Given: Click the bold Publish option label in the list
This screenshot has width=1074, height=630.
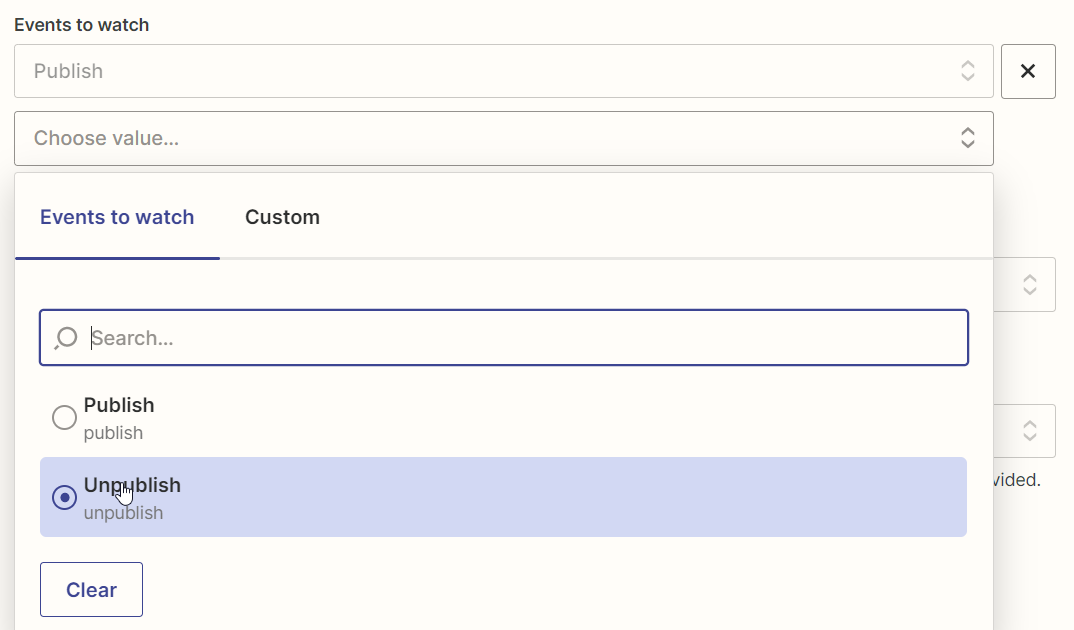Looking at the screenshot, I should pyautogui.click(x=119, y=405).
